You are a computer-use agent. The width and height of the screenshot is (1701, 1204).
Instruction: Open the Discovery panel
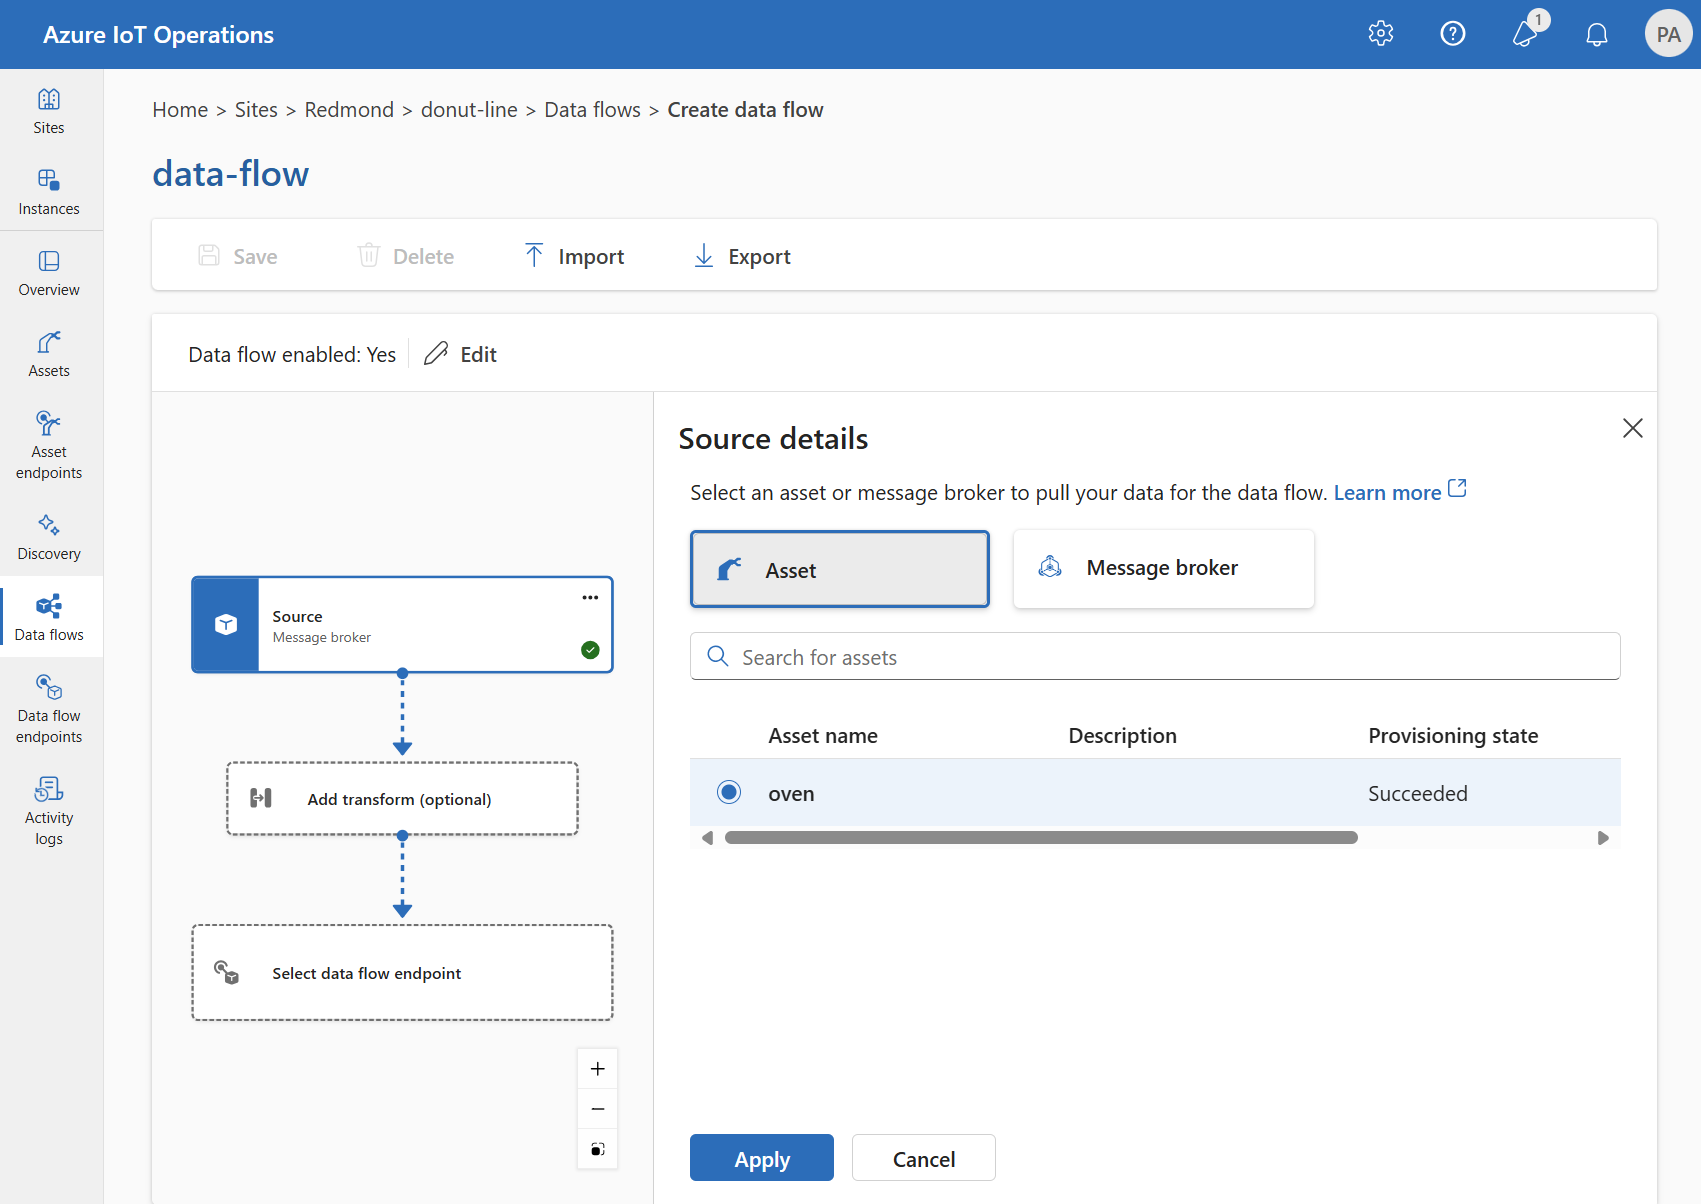pos(48,535)
